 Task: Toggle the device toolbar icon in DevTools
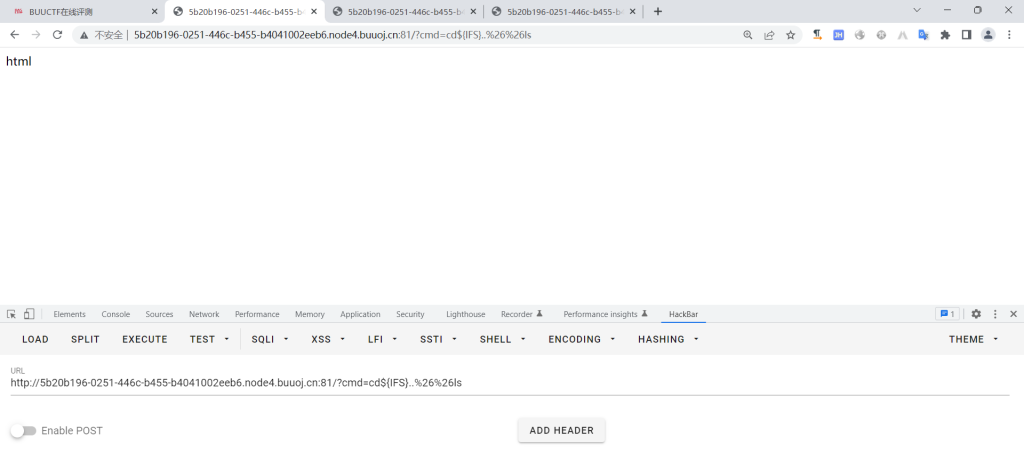[x=29, y=314]
